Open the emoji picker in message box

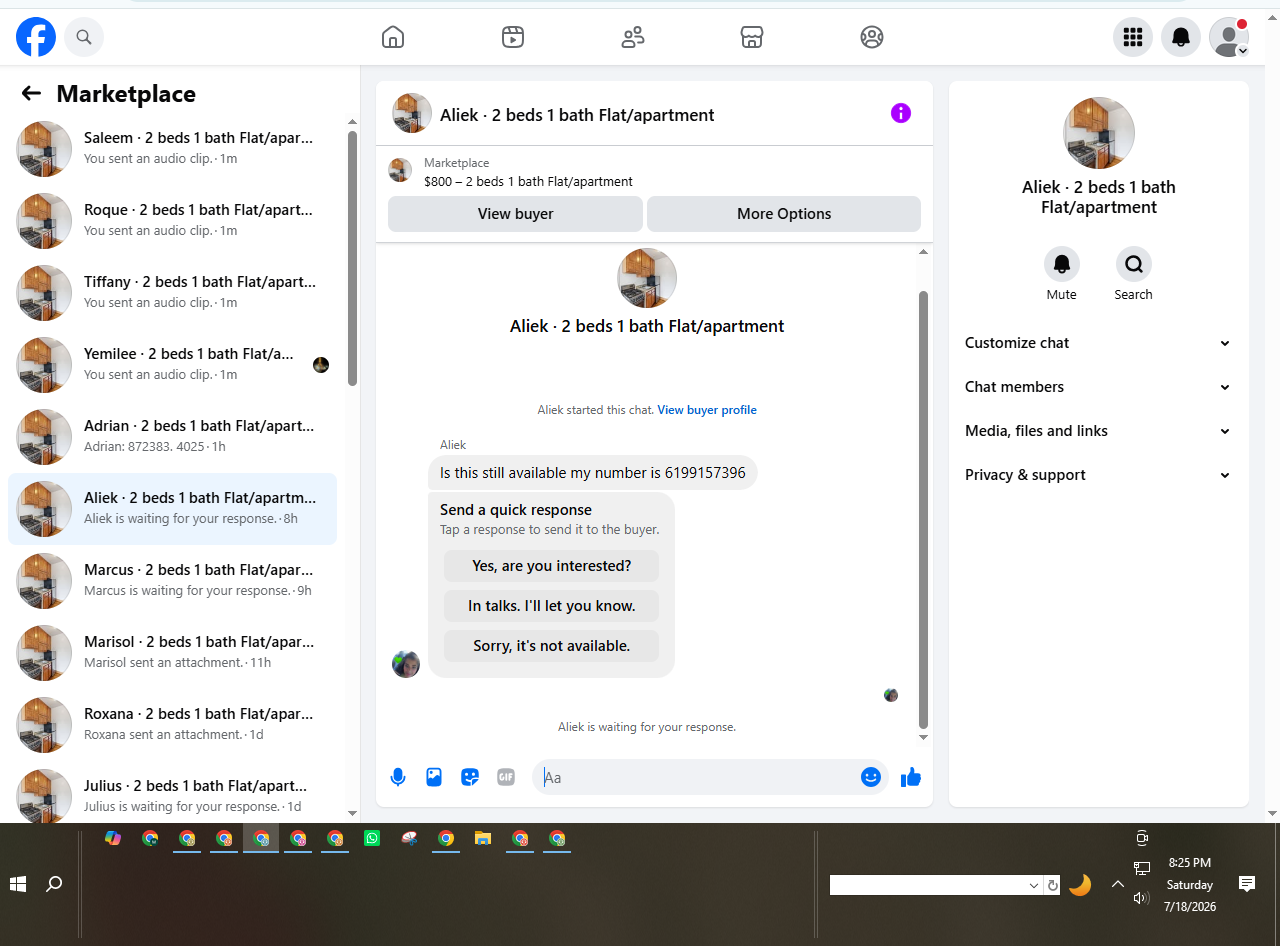(x=871, y=777)
